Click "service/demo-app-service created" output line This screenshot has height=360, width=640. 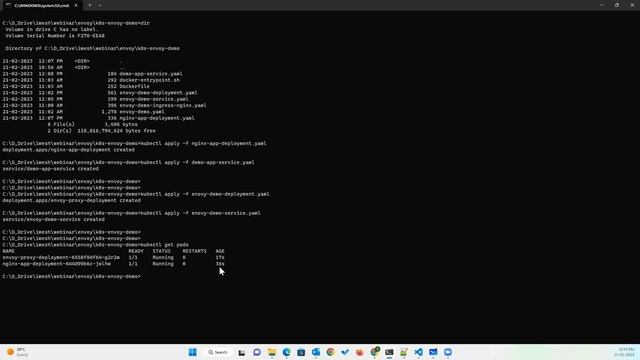point(51,169)
